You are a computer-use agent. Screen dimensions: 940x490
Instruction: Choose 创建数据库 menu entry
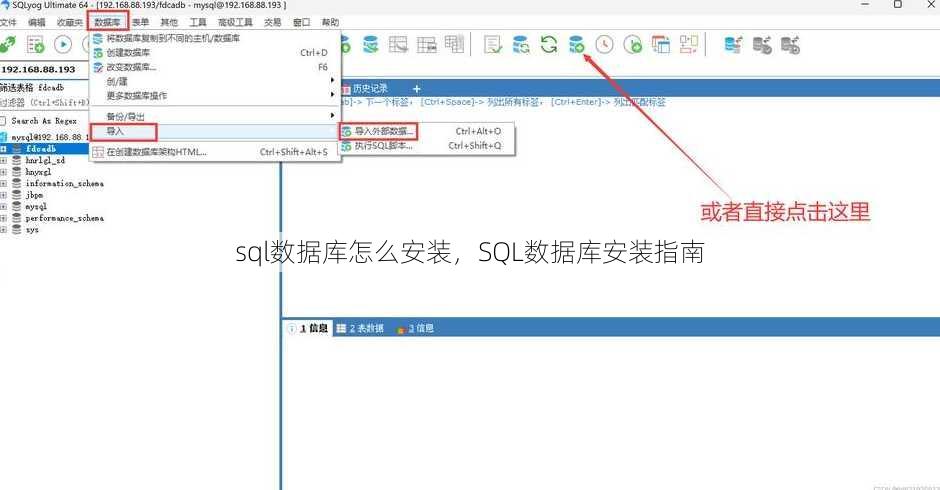[x=215, y=53]
